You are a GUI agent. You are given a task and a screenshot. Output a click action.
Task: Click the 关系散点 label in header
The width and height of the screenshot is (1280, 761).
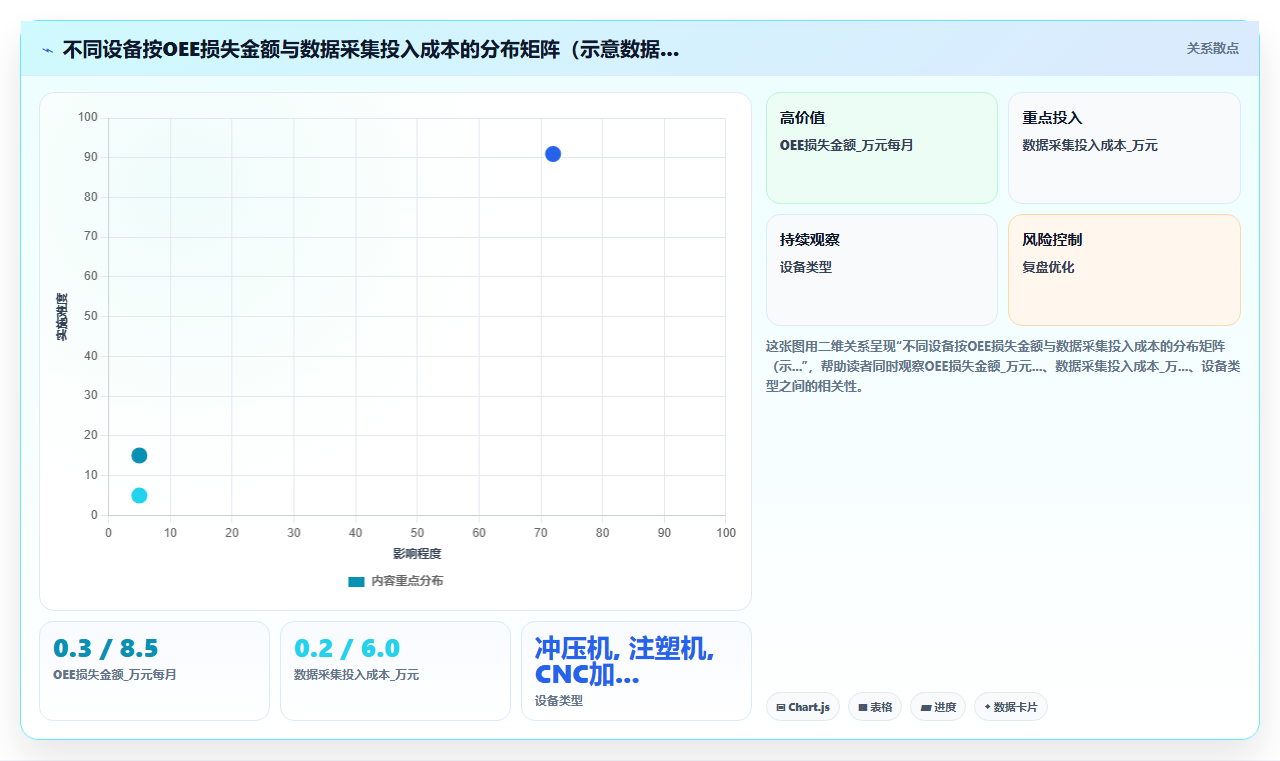pos(1212,48)
